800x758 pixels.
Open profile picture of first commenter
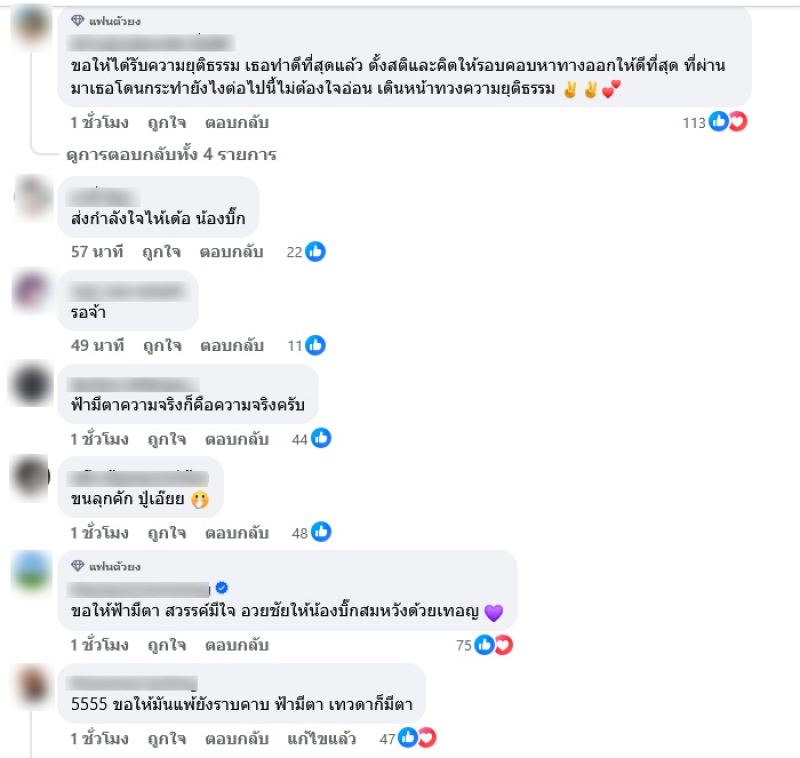coord(32,27)
